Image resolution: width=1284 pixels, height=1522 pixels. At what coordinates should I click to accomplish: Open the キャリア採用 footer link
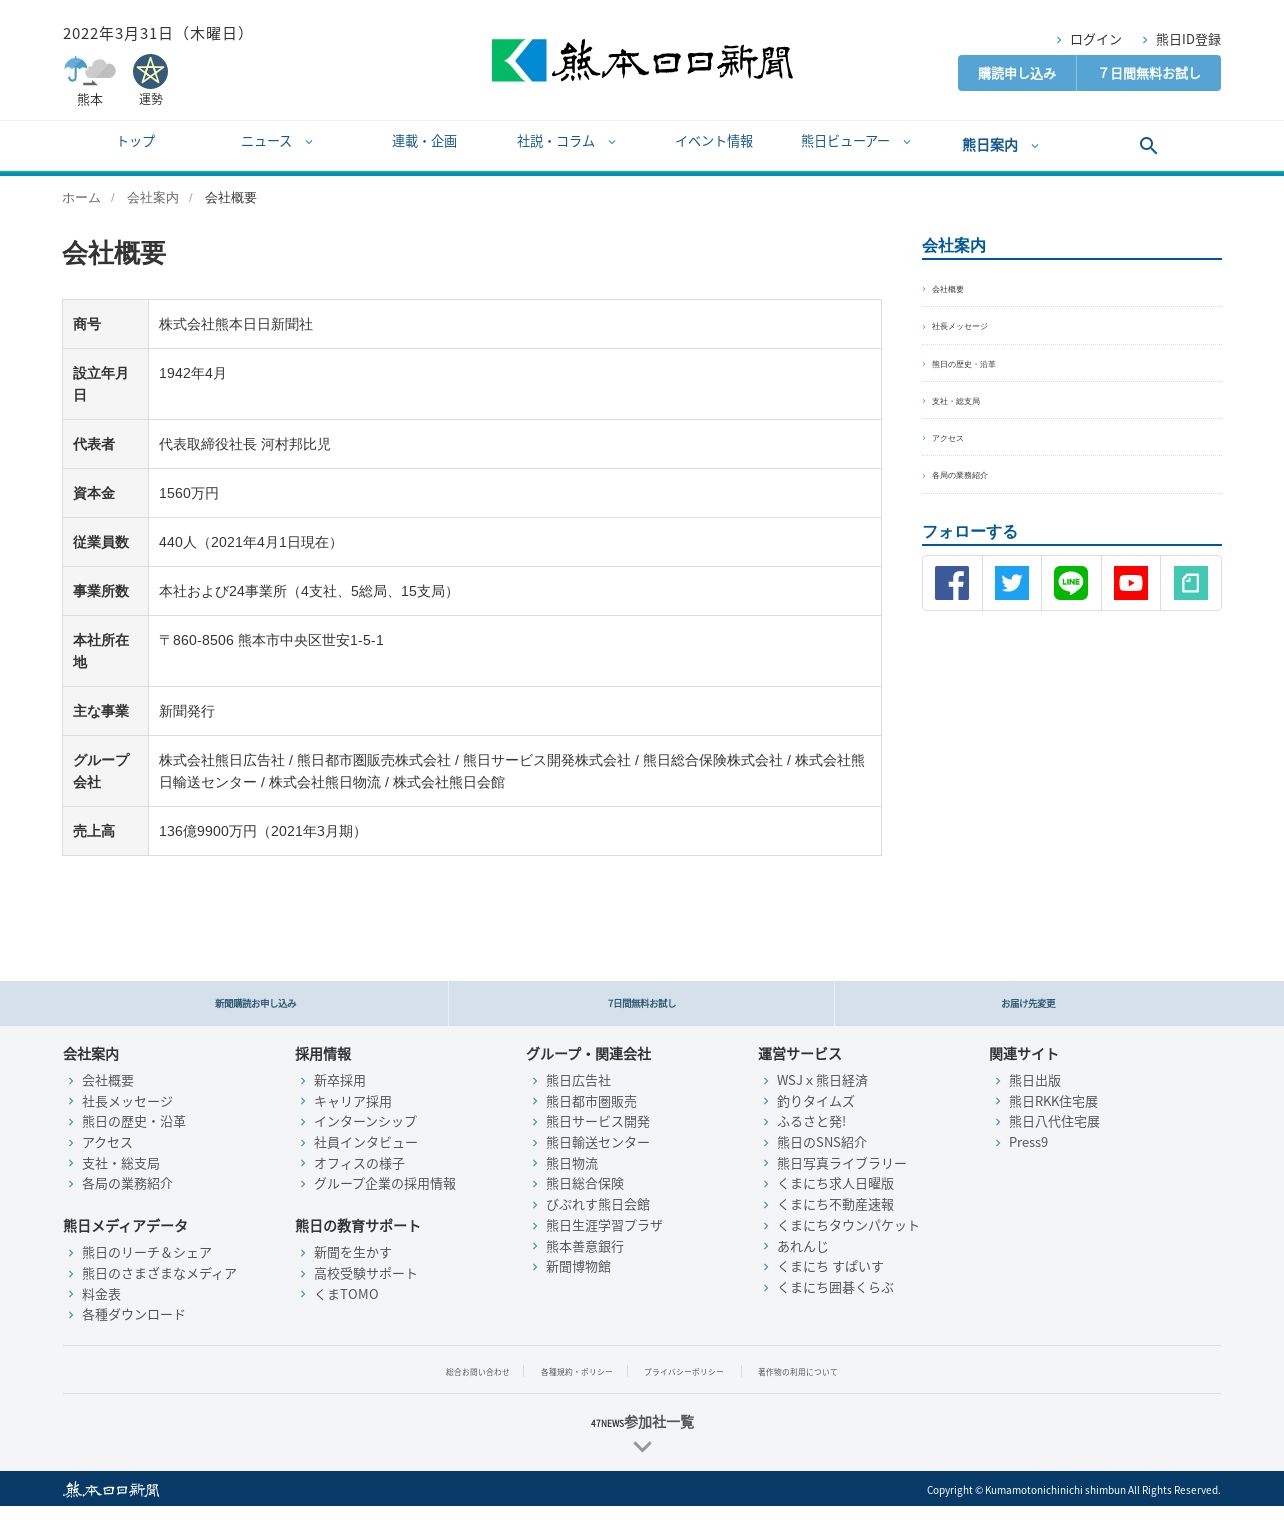point(353,1102)
